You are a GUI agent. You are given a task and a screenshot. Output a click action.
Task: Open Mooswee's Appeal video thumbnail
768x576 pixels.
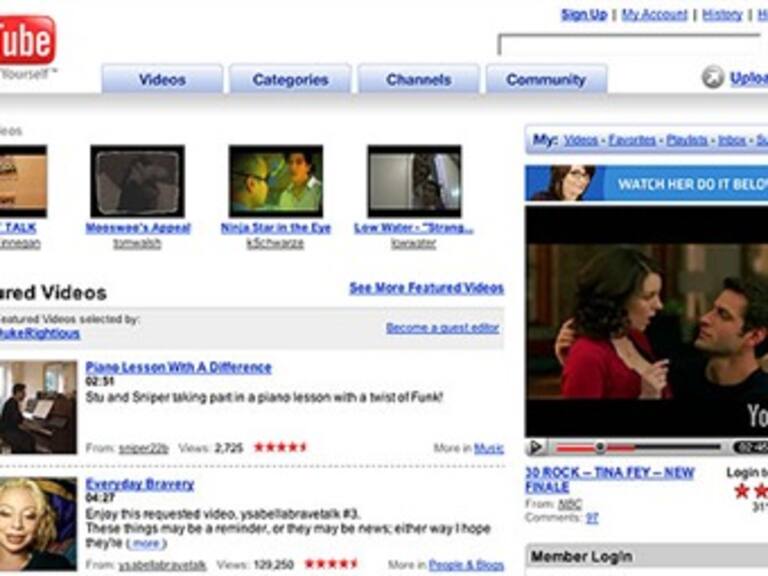[x=138, y=181]
